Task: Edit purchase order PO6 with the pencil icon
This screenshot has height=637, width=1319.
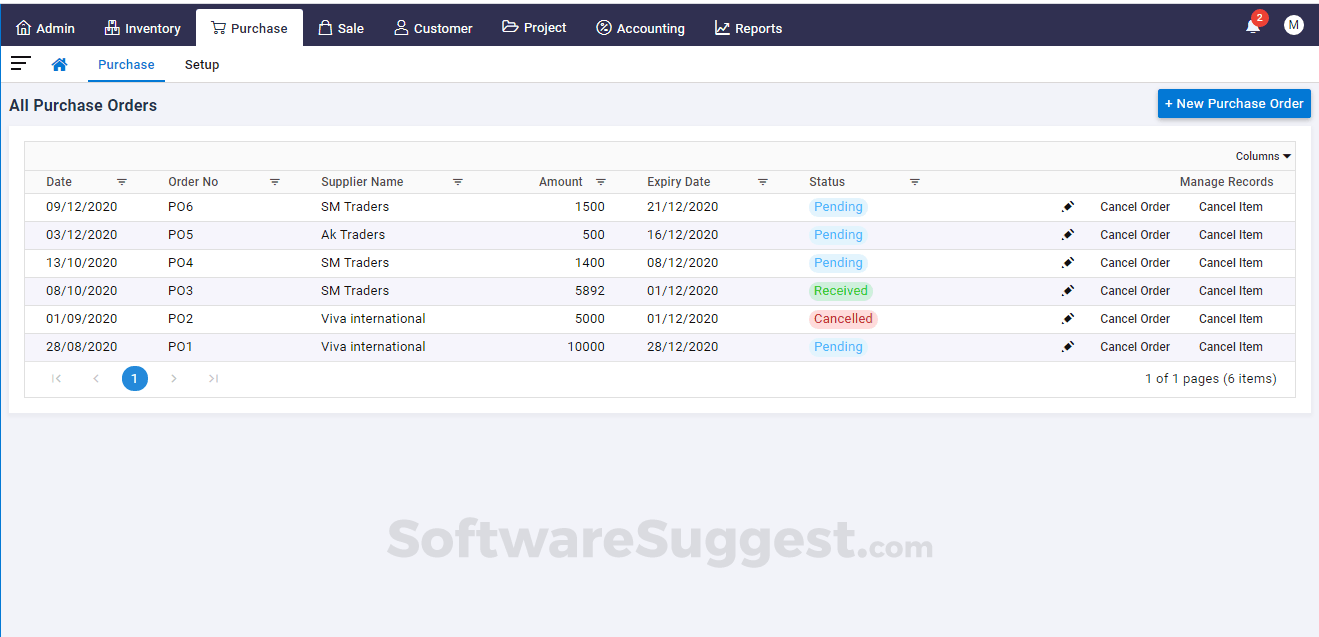Action: 1068,206
